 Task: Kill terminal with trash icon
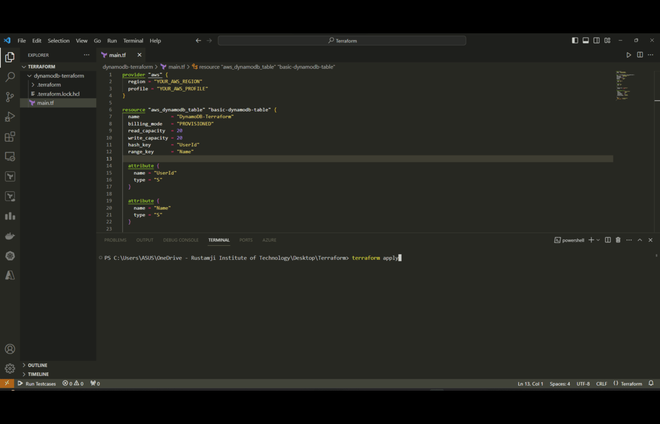point(618,240)
